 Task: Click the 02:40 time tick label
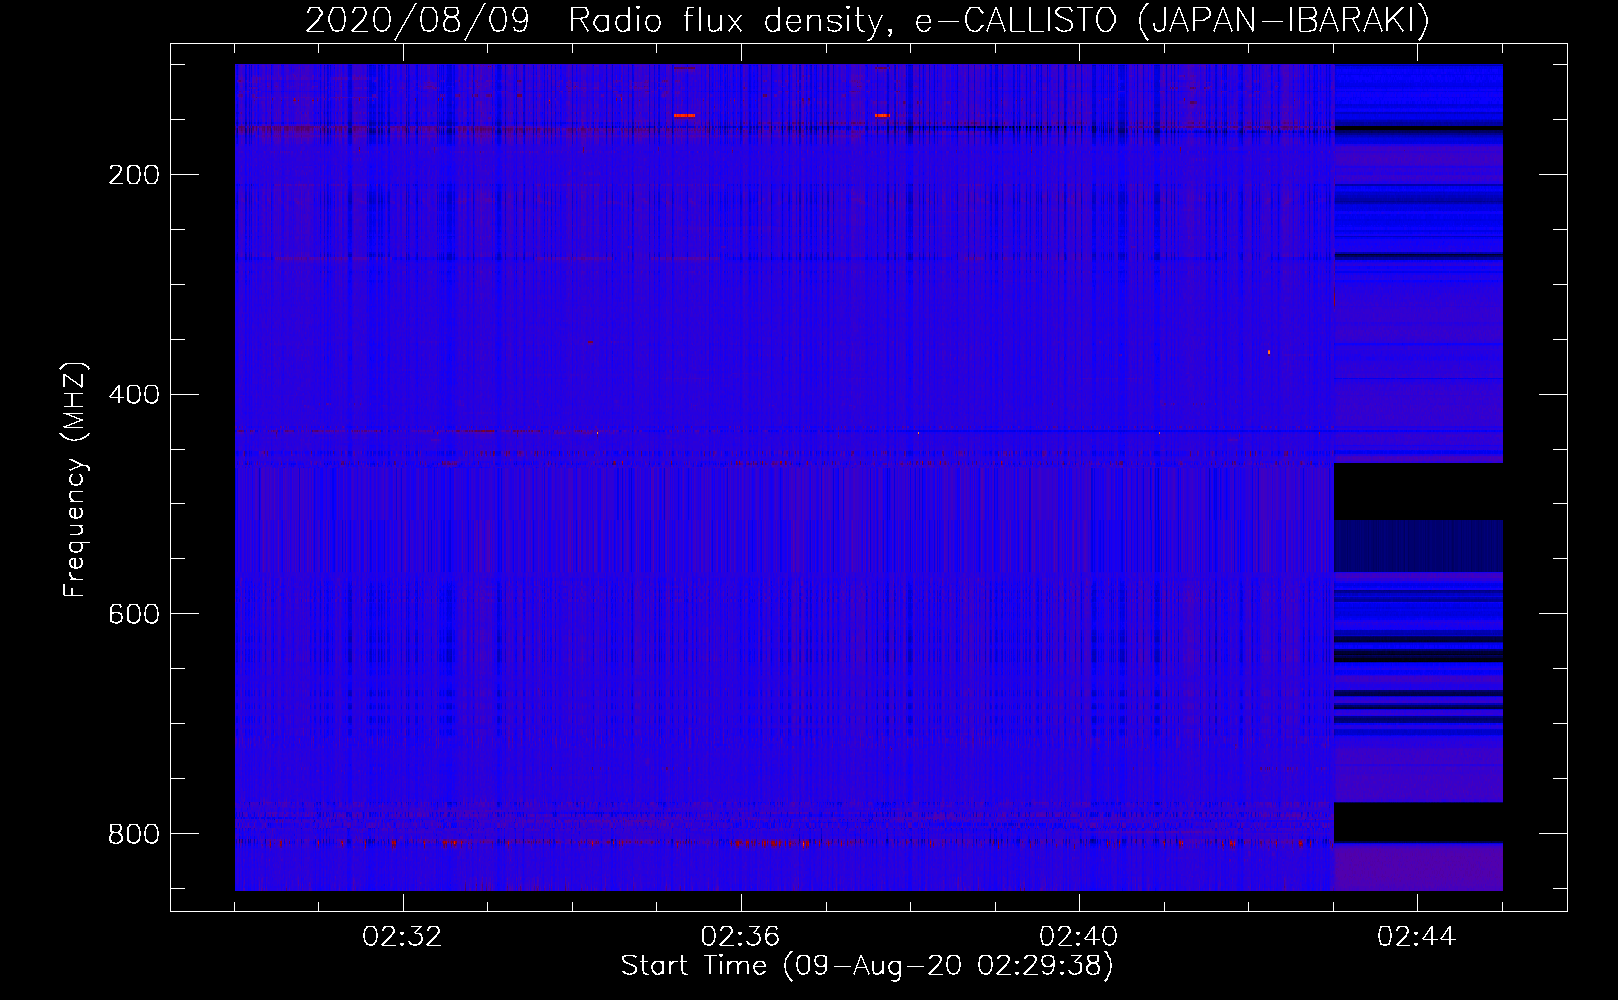click(x=1078, y=937)
